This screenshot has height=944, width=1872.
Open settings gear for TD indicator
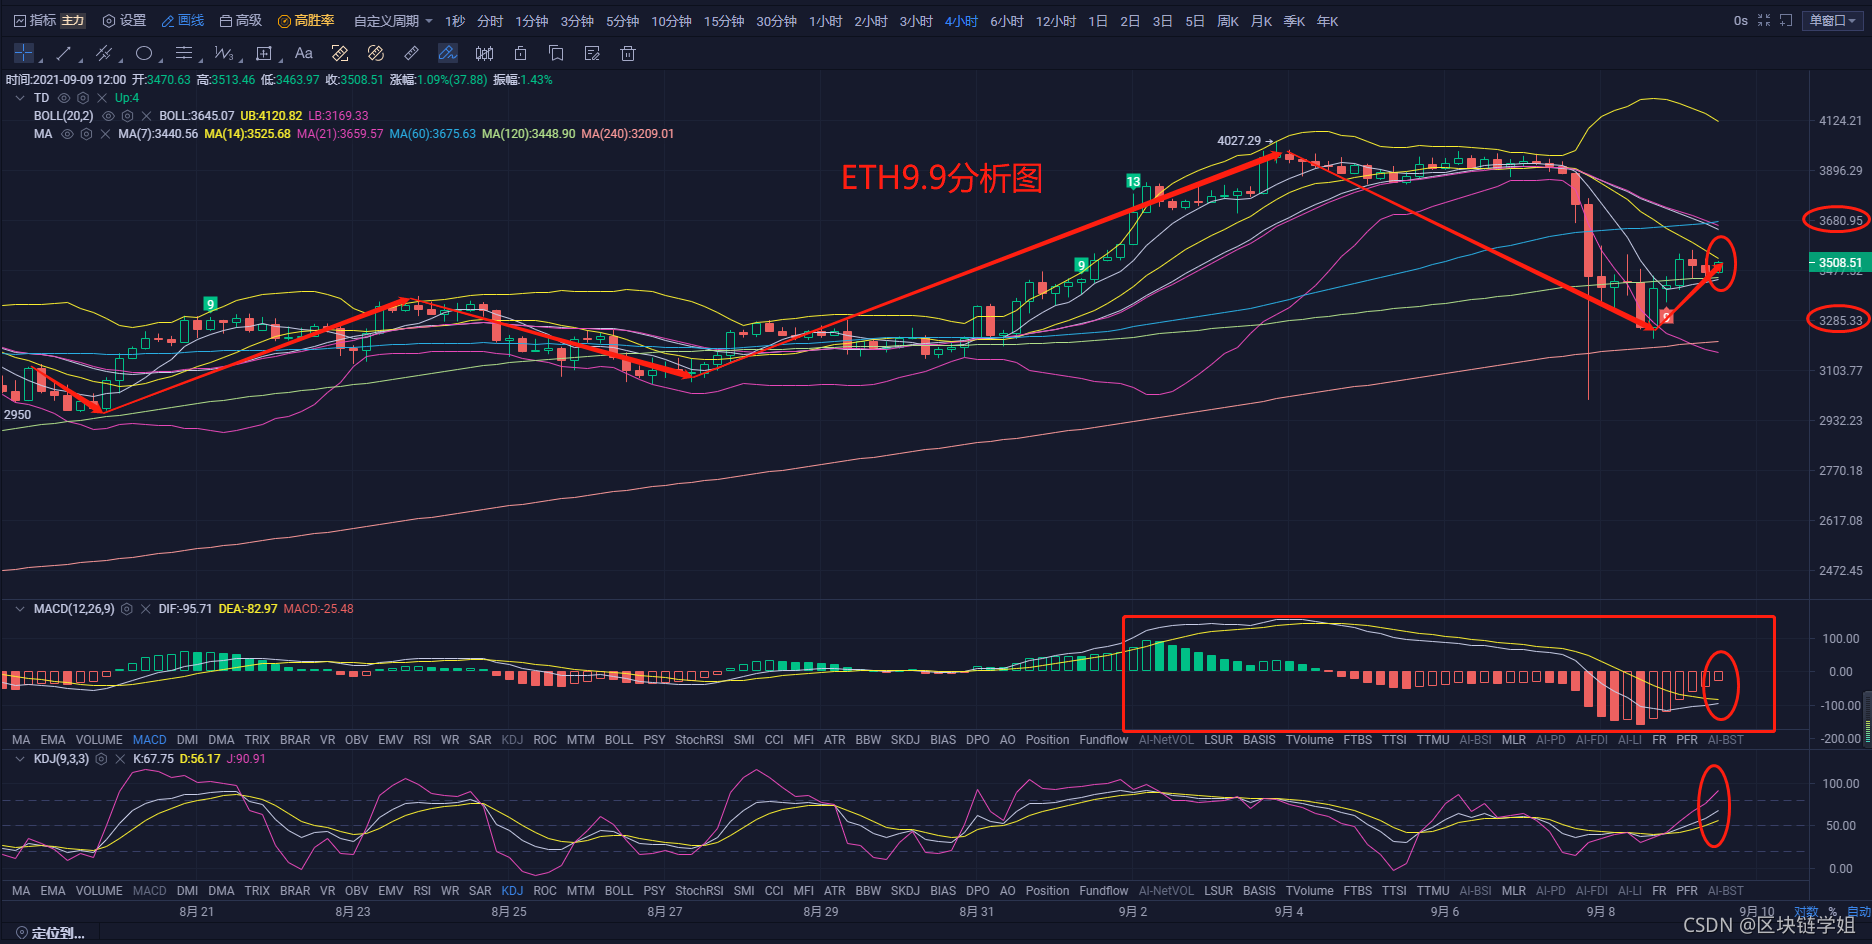click(83, 98)
